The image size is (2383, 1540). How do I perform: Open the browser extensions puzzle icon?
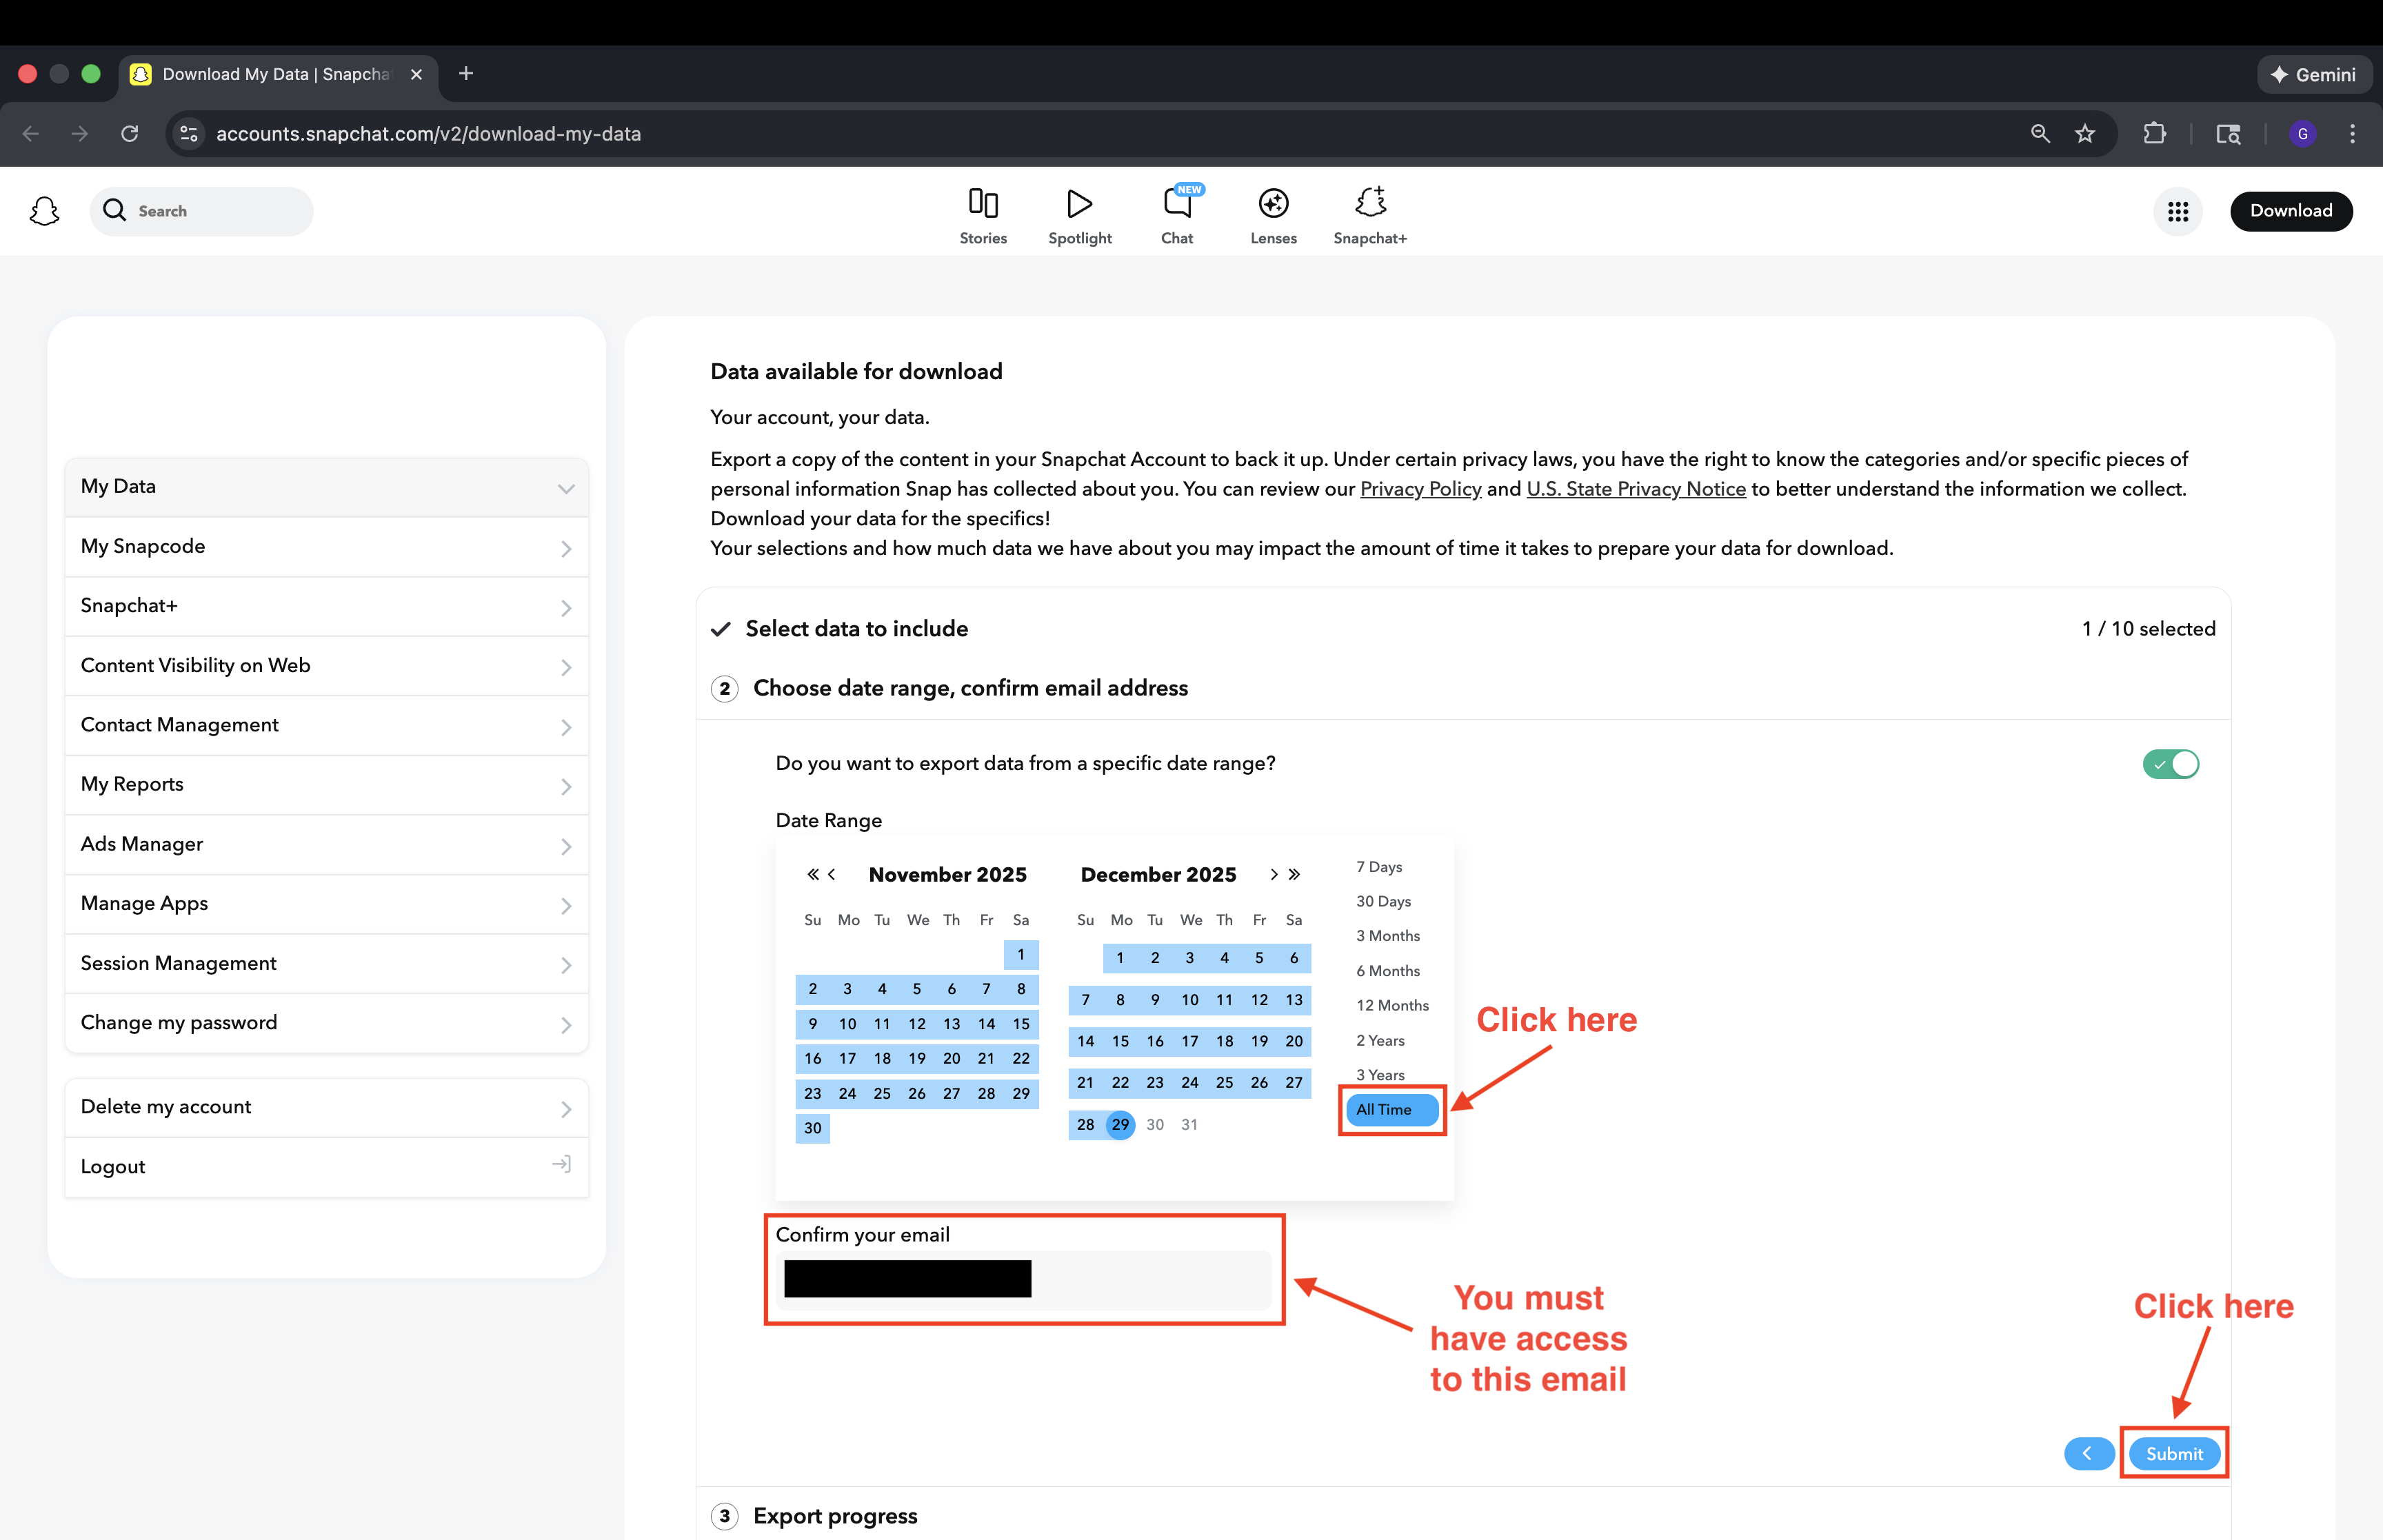click(x=2154, y=134)
